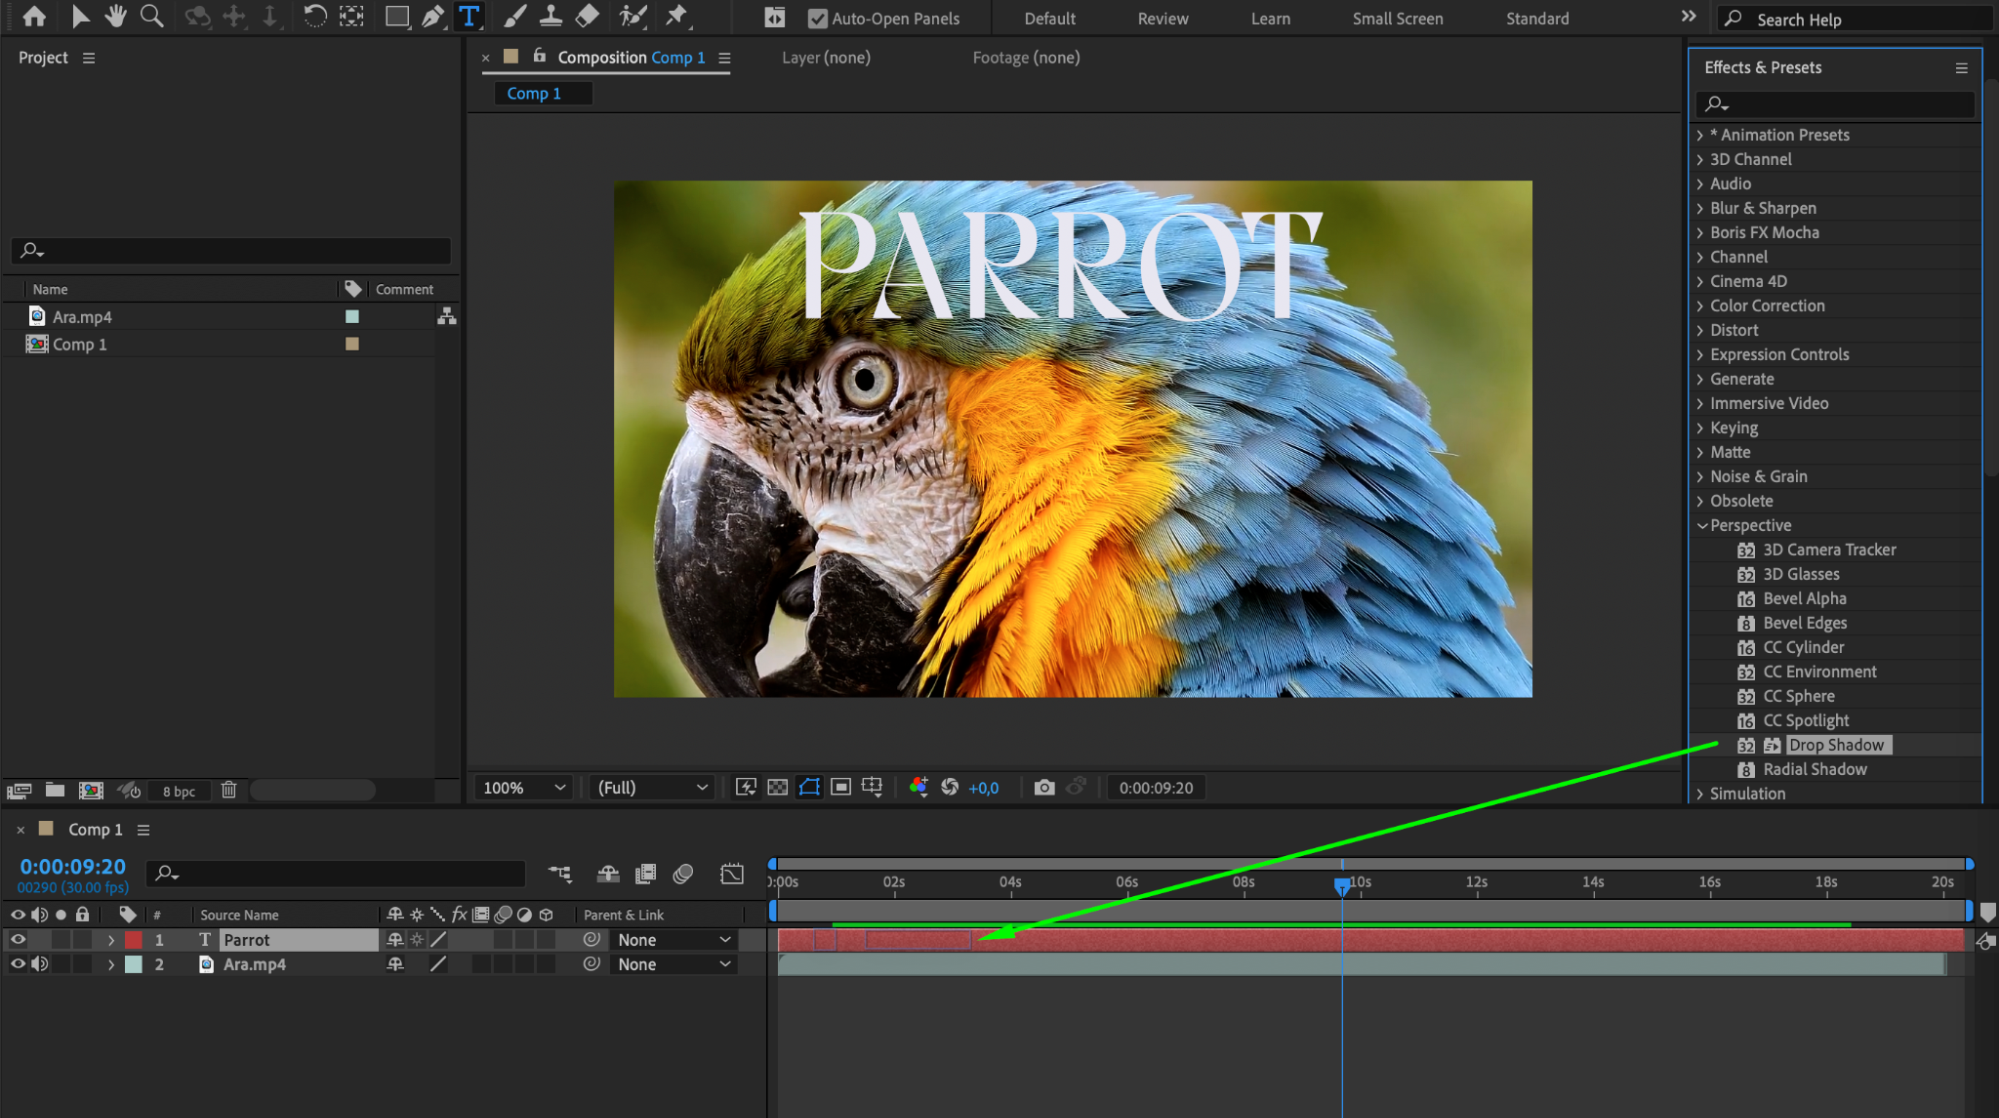Click red label color of Parrot layer
Viewport: 1999px width, 1118px height.
click(x=133, y=940)
